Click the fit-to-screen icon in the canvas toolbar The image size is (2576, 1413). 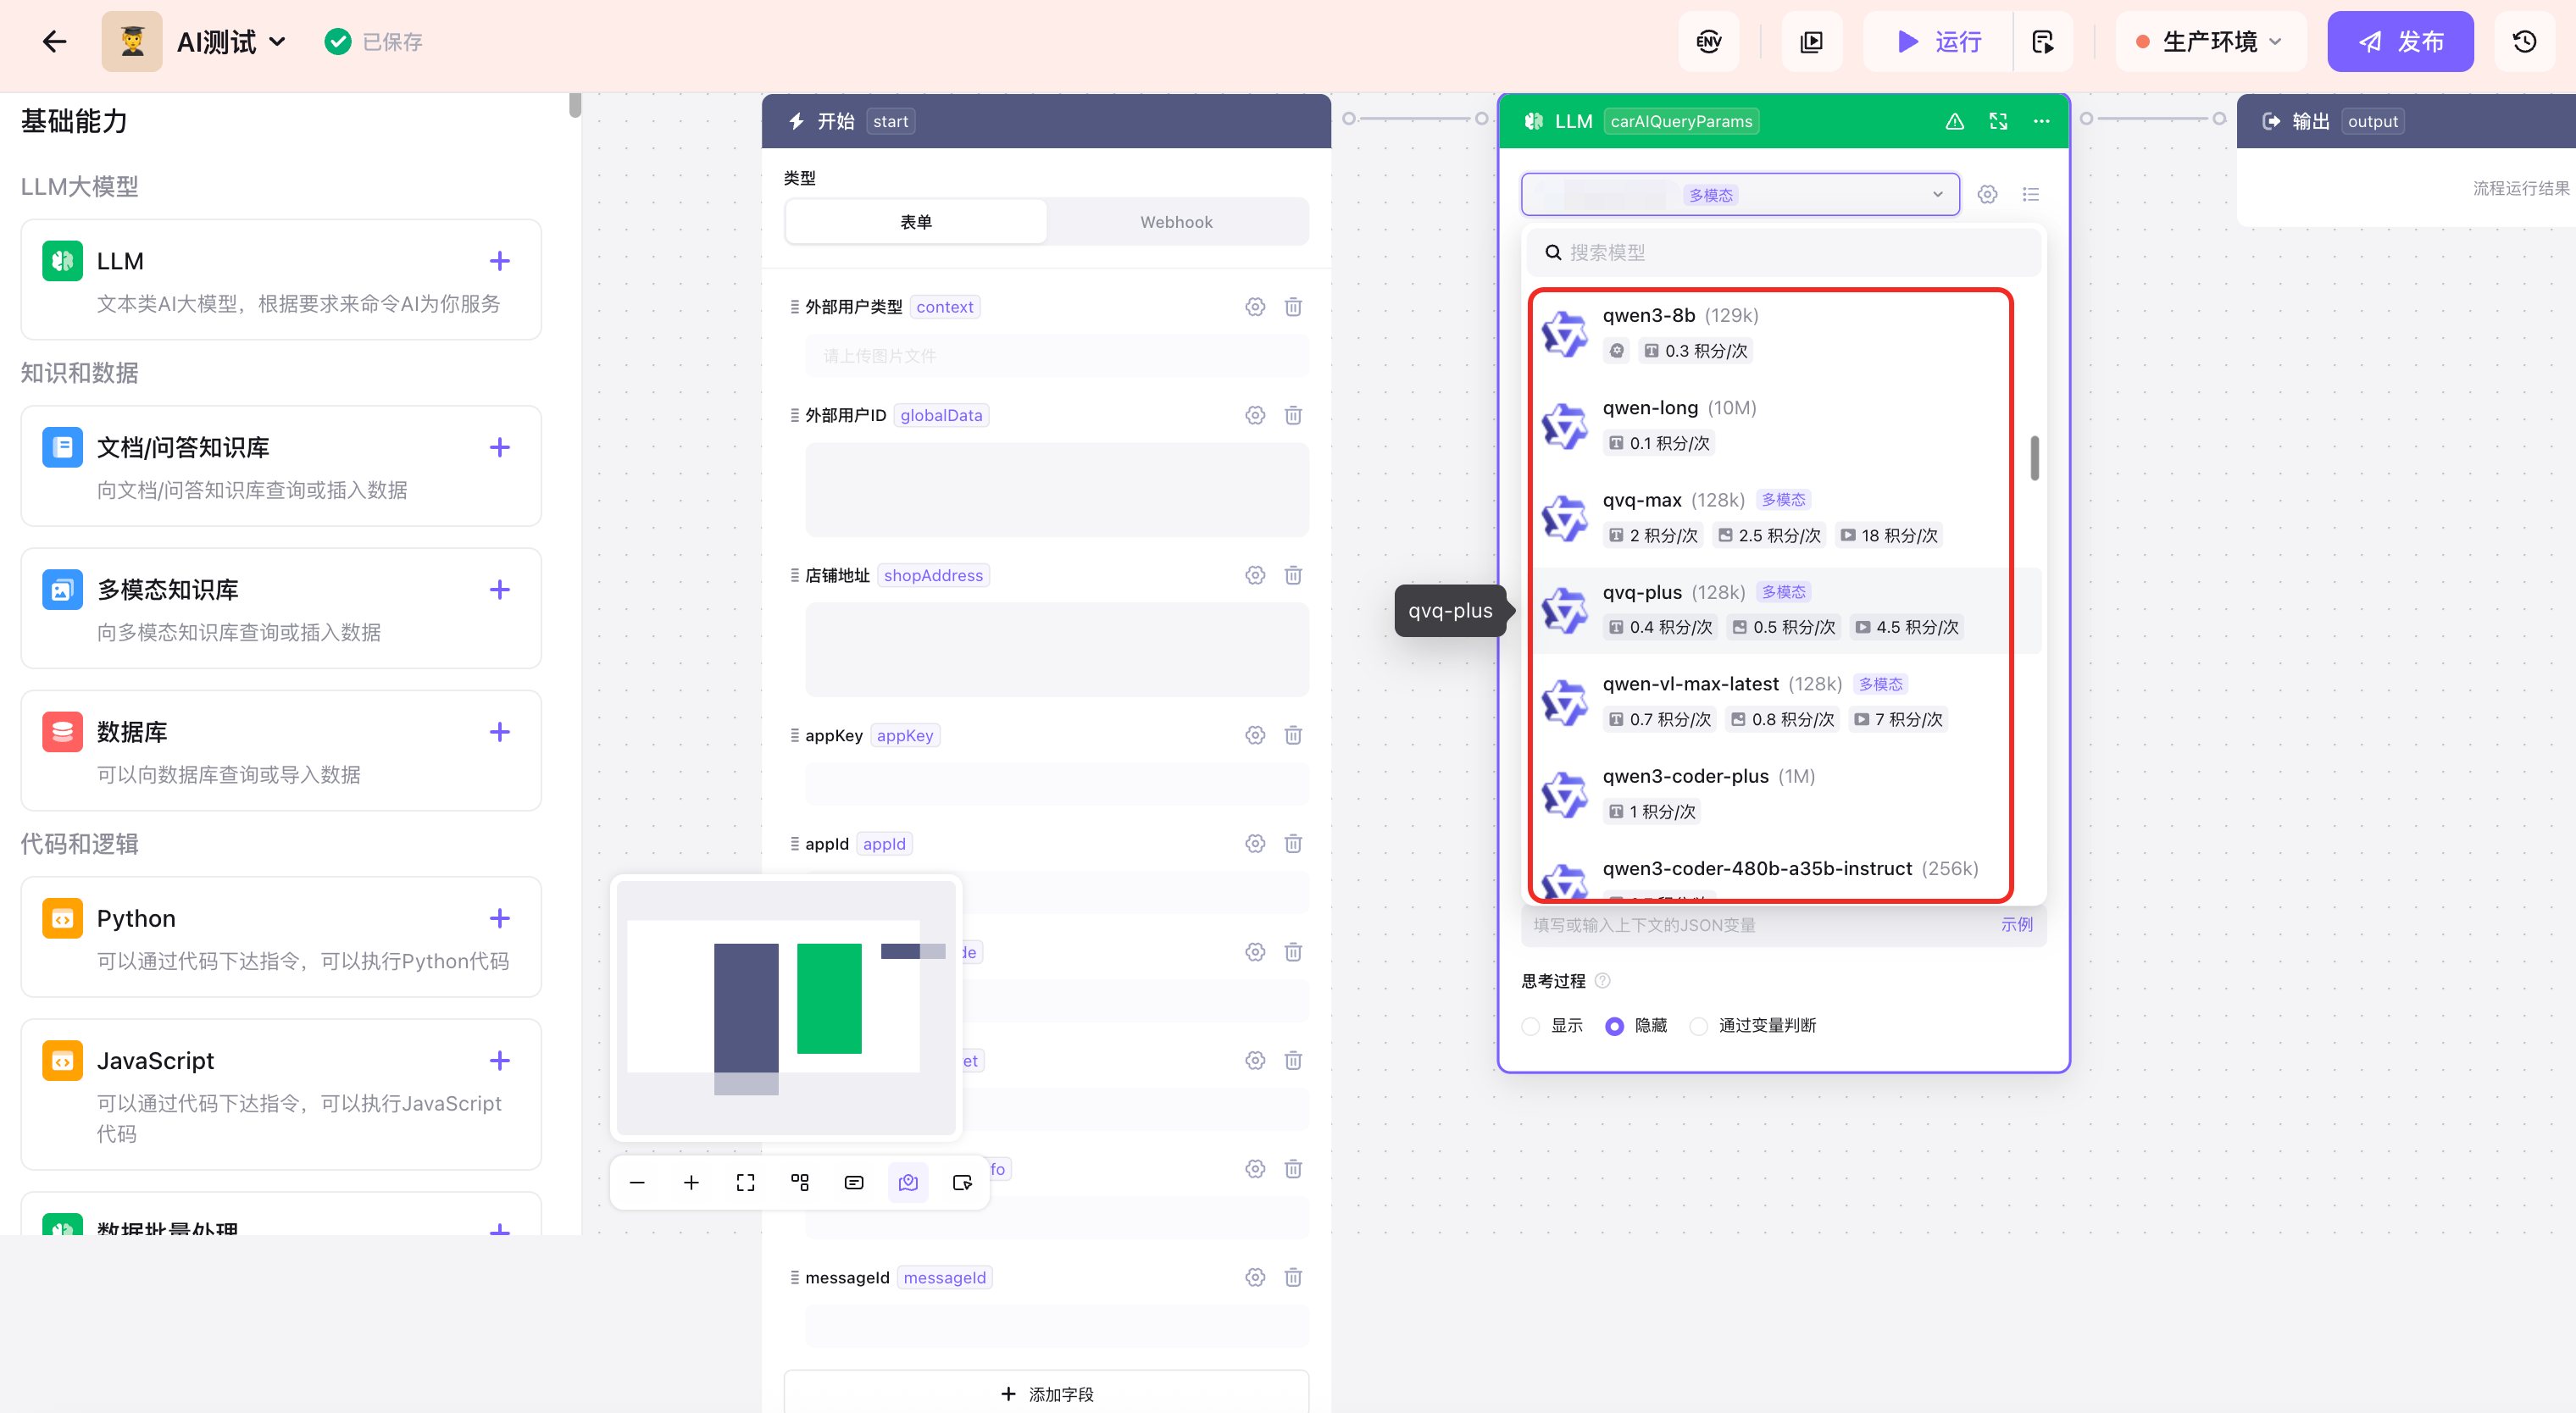click(x=745, y=1183)
